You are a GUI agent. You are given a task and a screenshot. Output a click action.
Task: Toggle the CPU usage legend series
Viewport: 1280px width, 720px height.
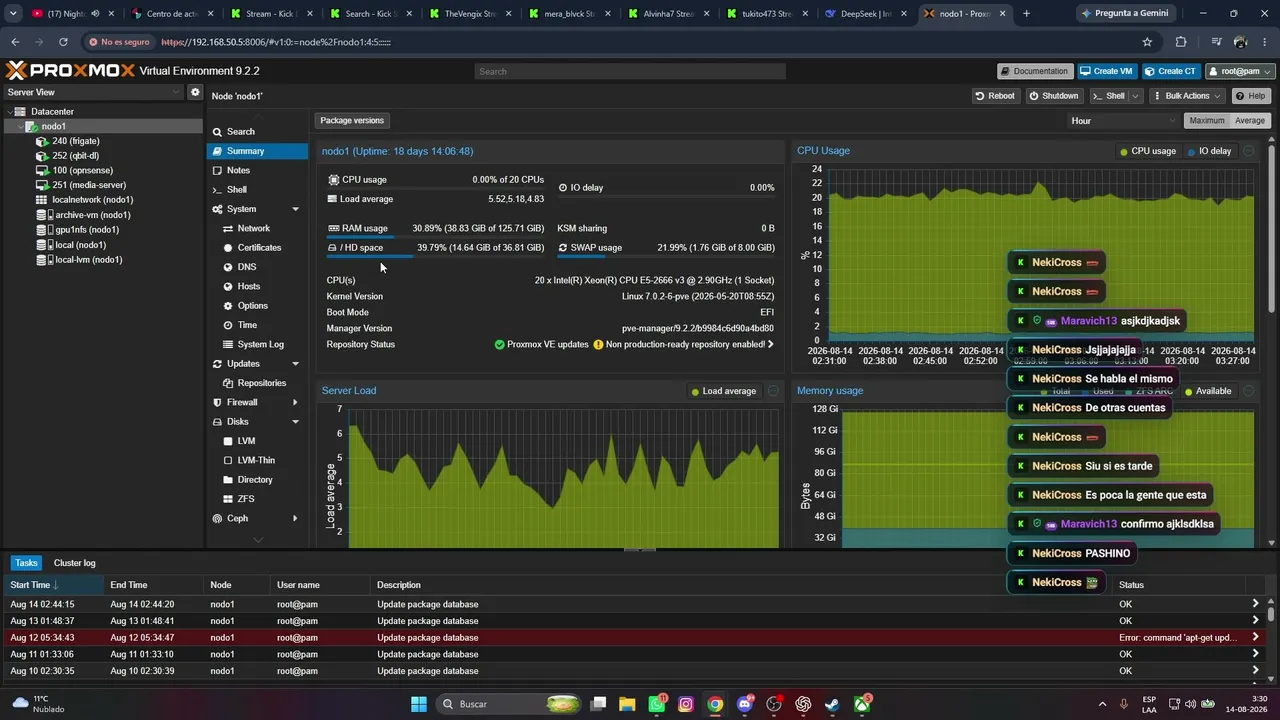click(1147, 151)
